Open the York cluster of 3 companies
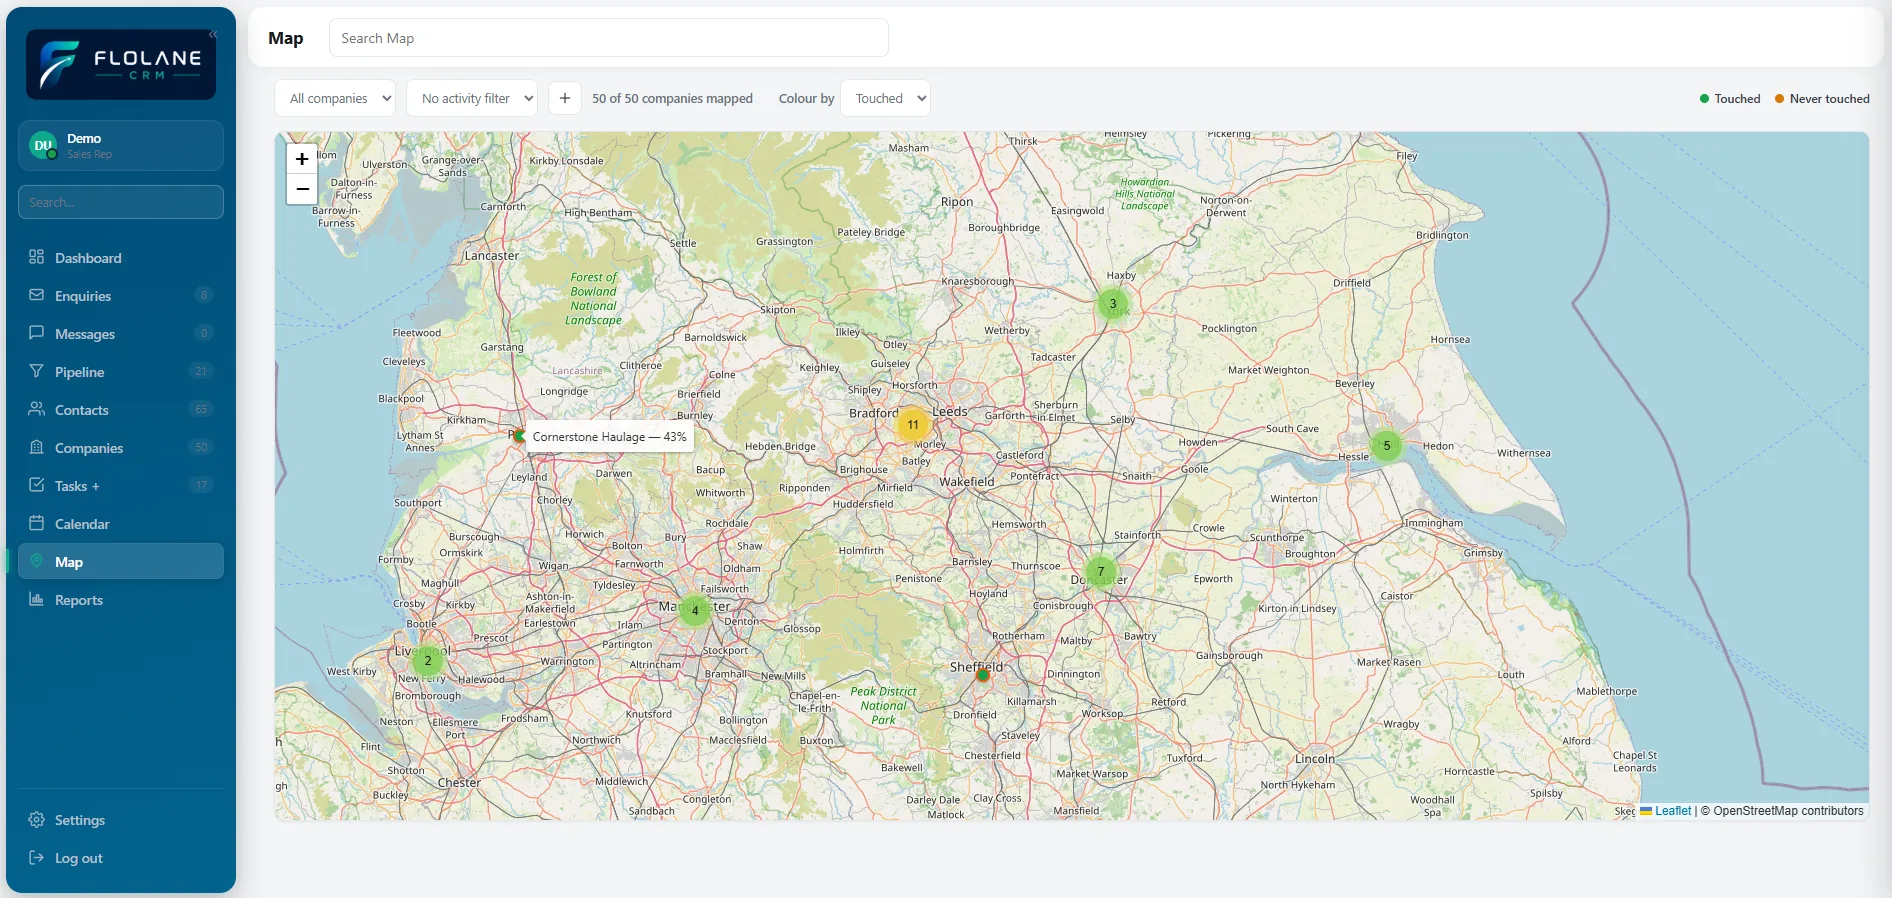 click(x=1113, y=304)
